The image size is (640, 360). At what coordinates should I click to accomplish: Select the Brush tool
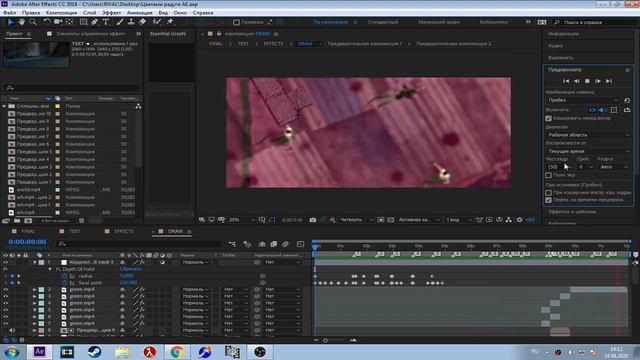click(x=120, y=22)
